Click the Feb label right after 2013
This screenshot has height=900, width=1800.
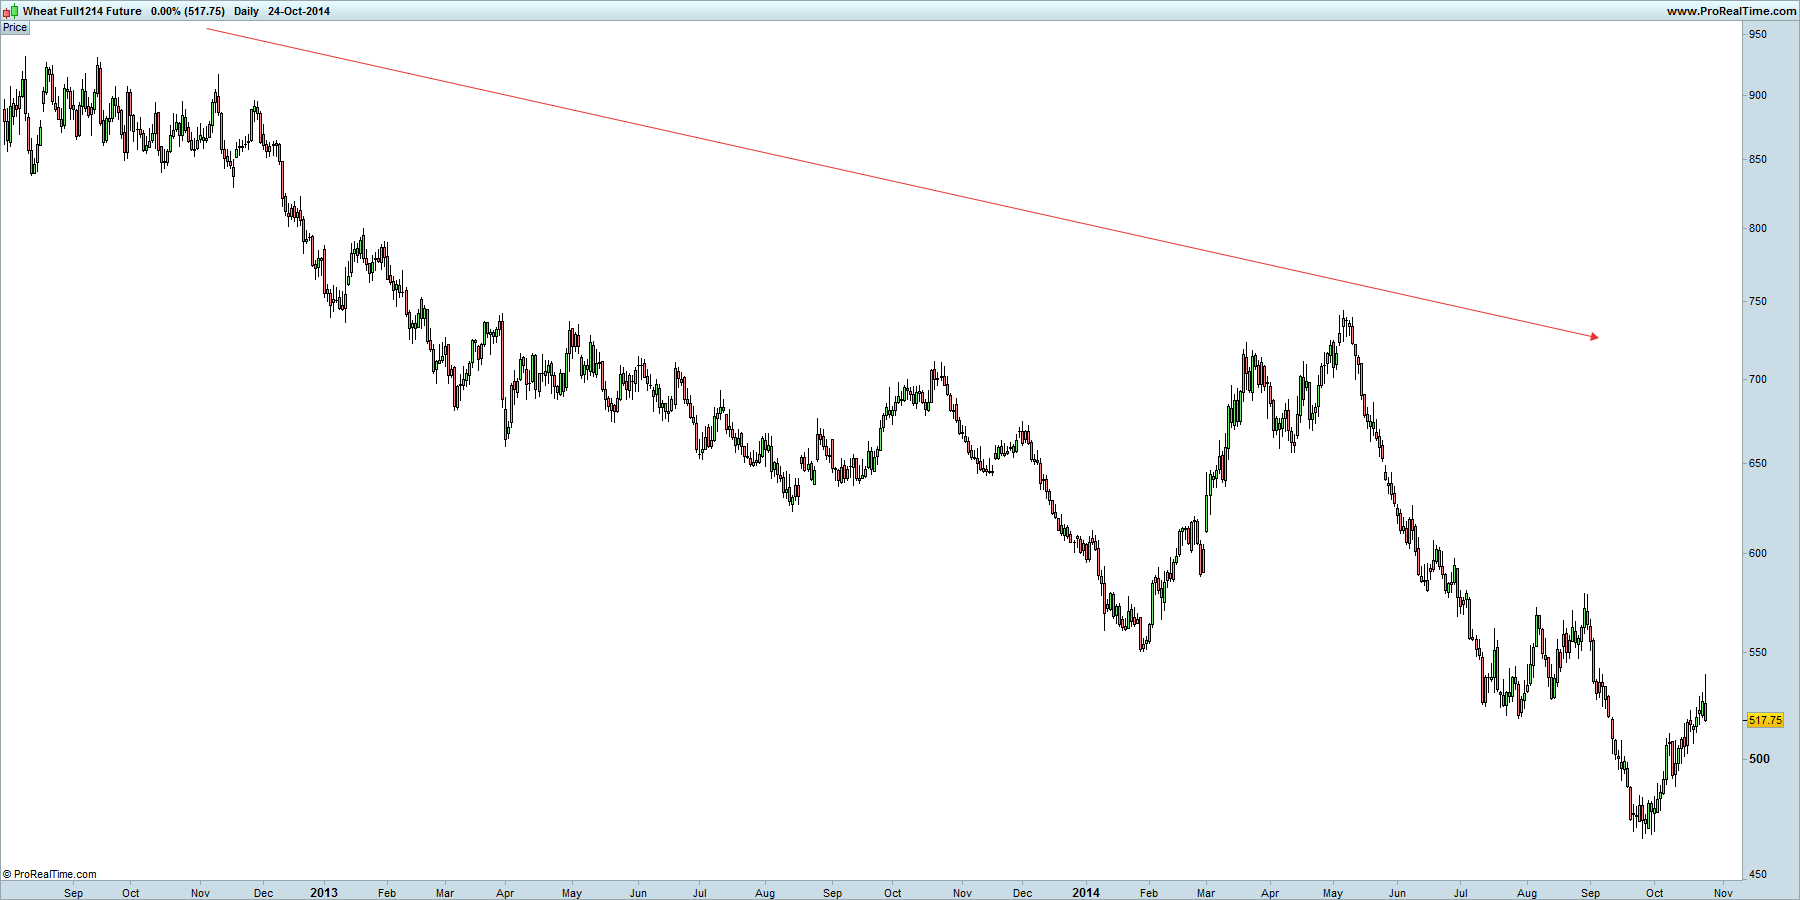coord(387,893)
